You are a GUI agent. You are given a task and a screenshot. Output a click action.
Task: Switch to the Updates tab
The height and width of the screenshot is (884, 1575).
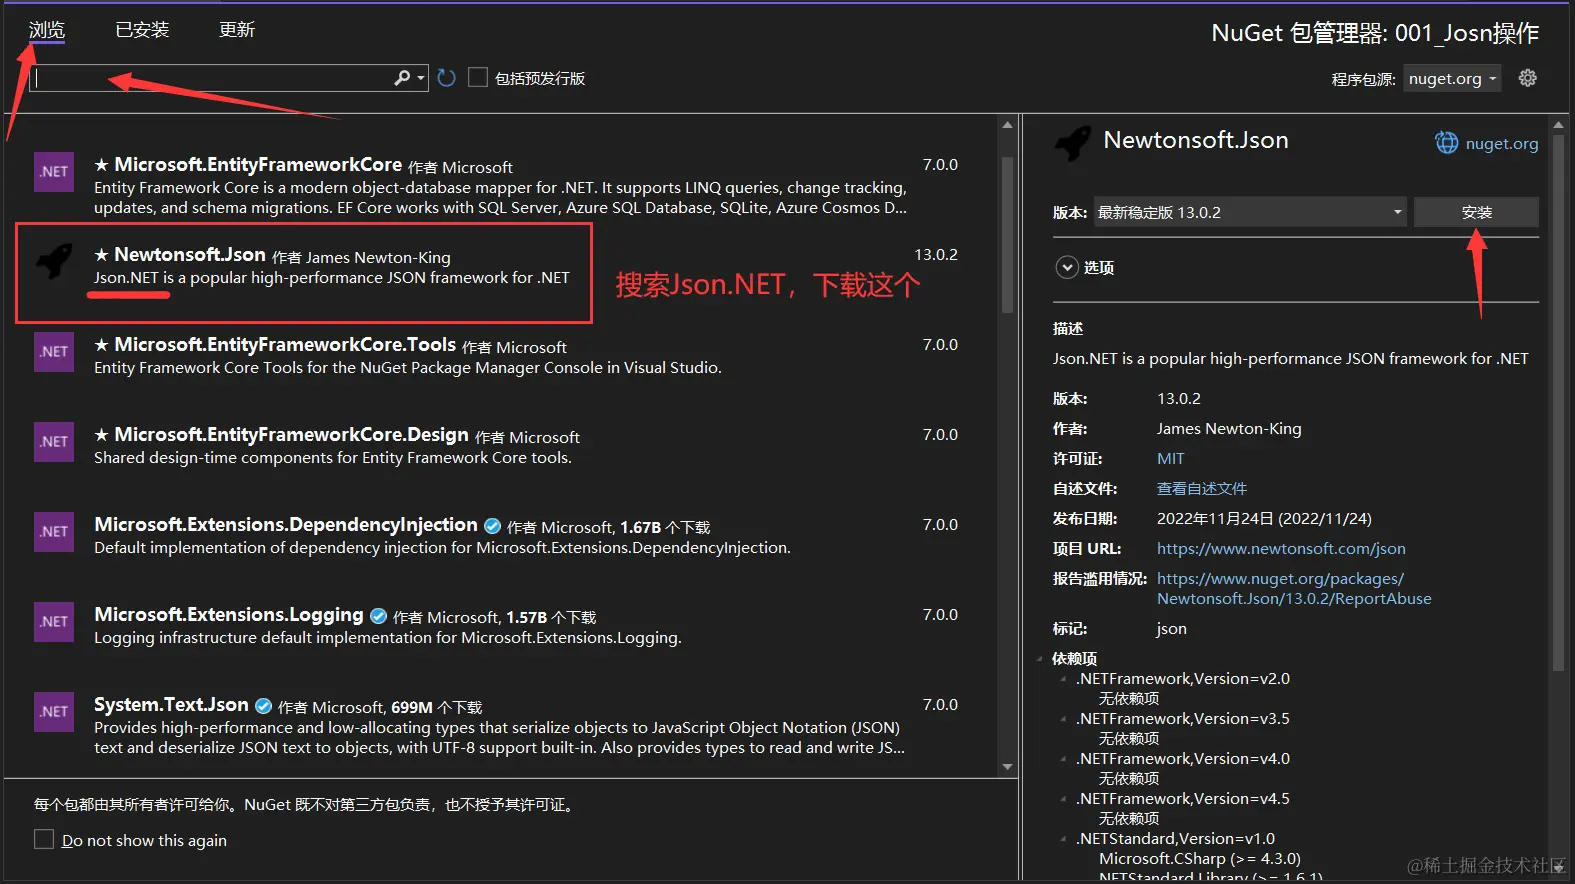[237, 30]
